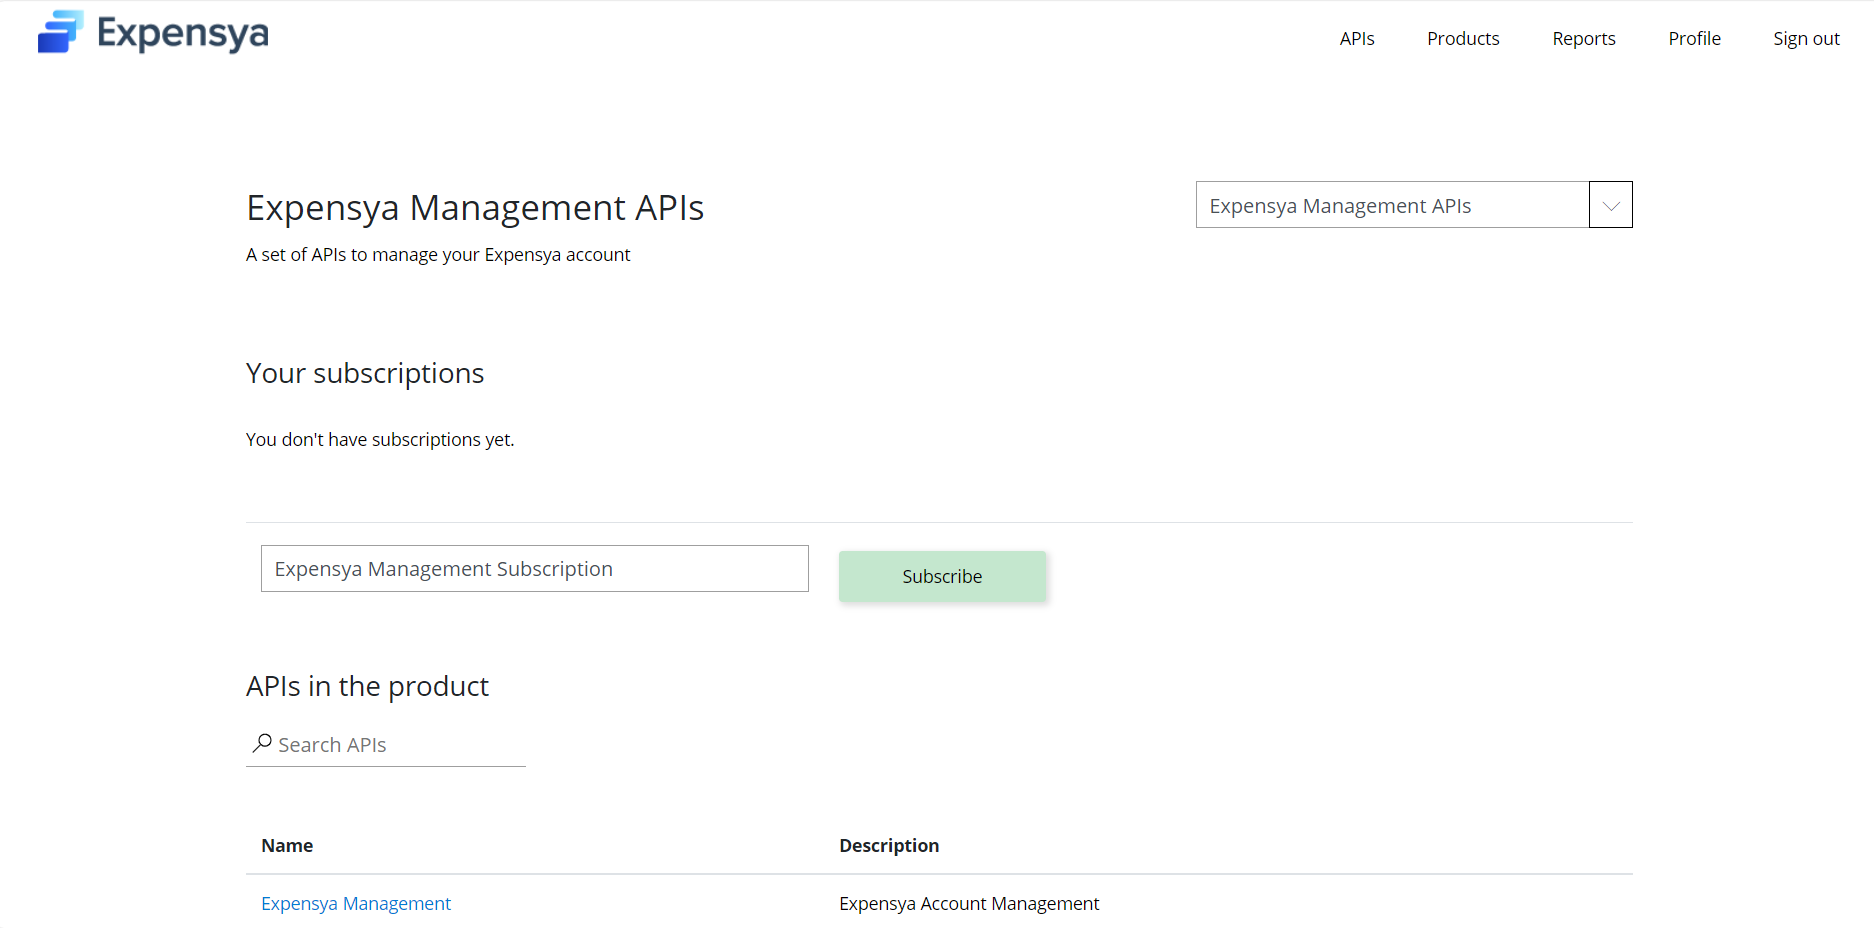Open the Reports navigation item
Viewport: 1874px width, 928px height.
coord(1583,39)
